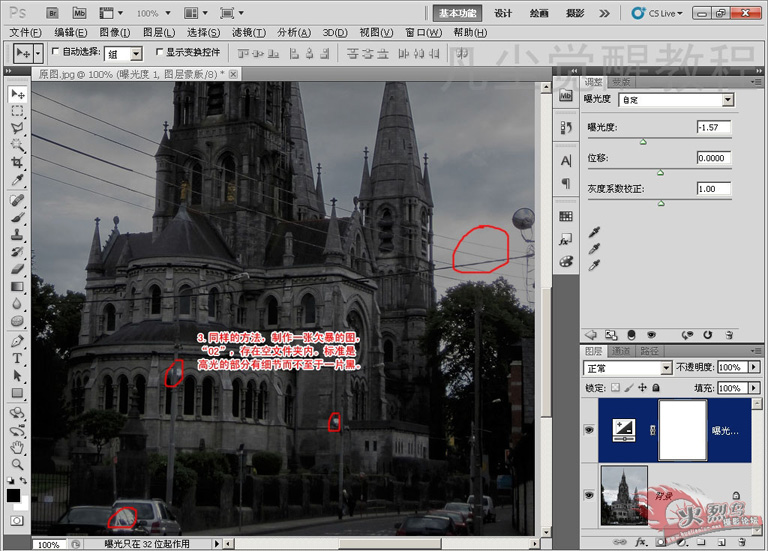The height and width of the screenshot is (551, 768).
Task: Open the 图像(I) menu
Action: [x=115, y=32]
